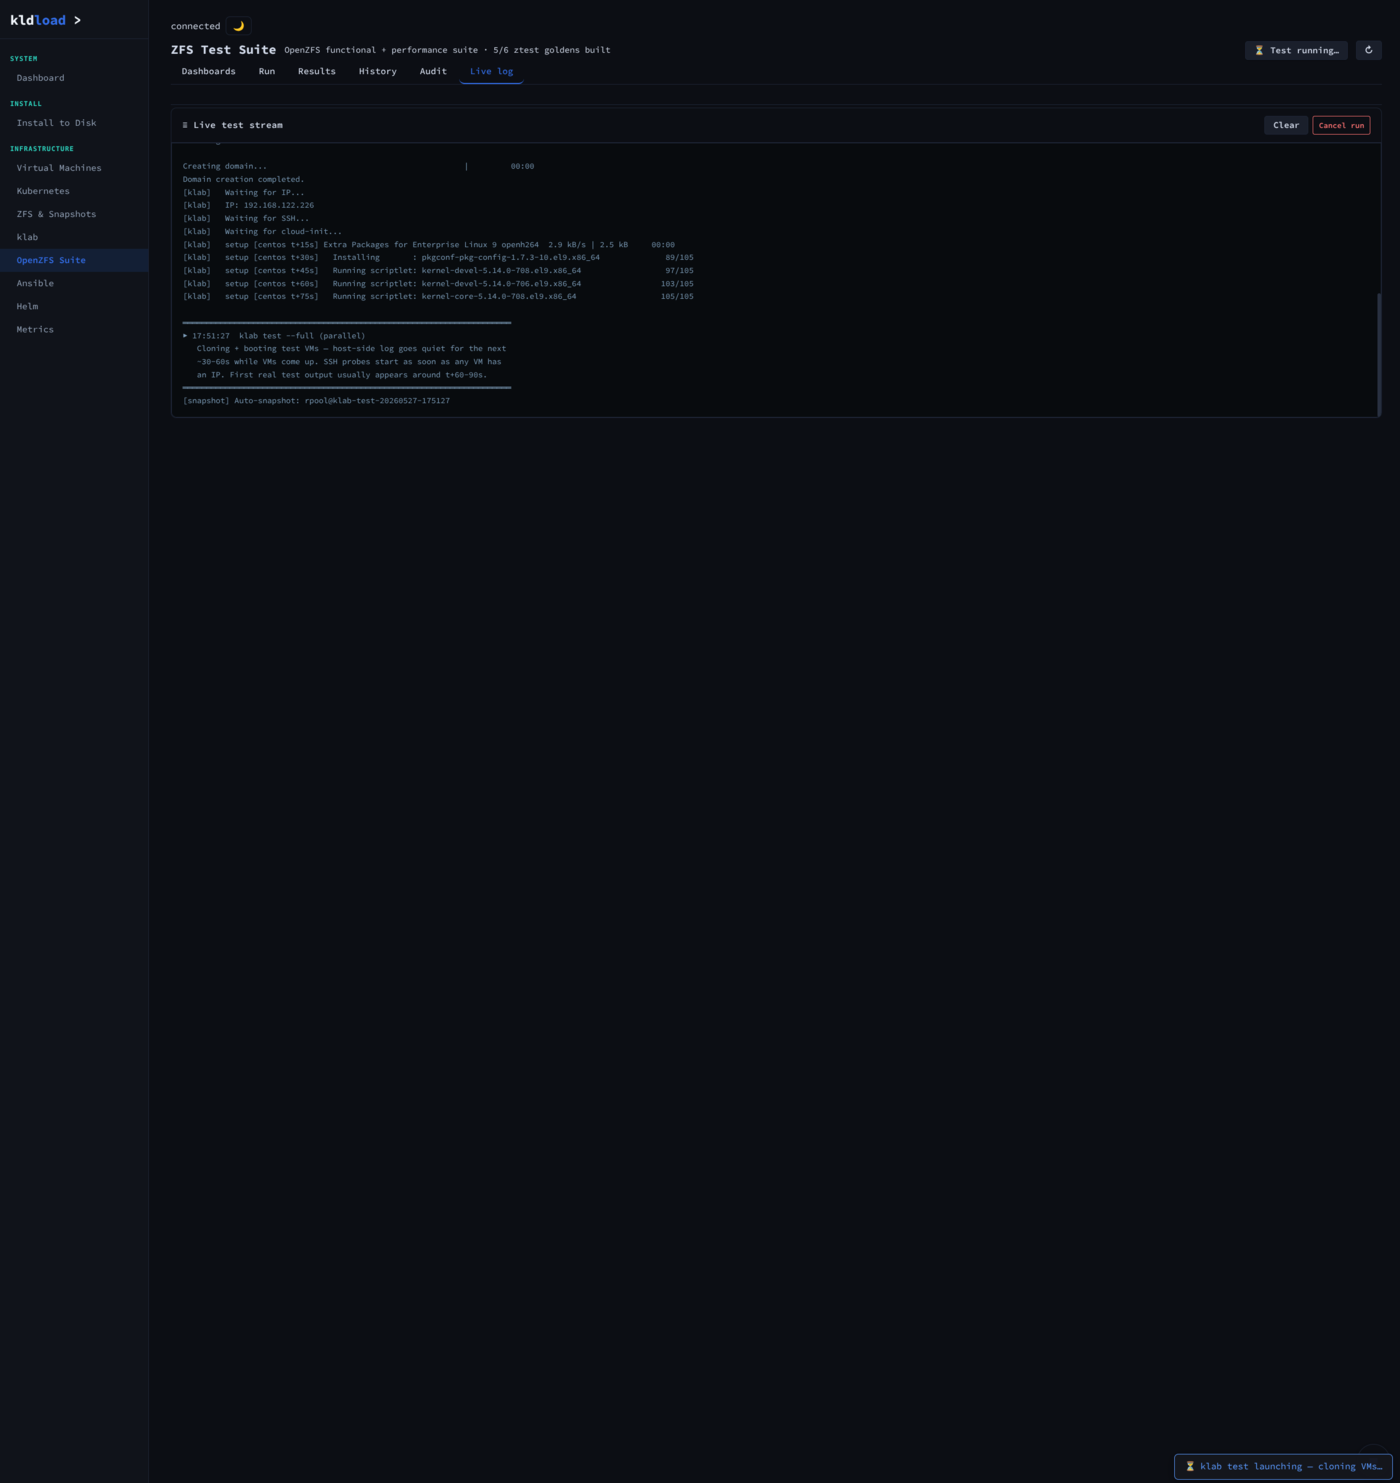Viewport: 1400px width, 1483px height.
Task: Switch to the Run tab
Action: 267,71
